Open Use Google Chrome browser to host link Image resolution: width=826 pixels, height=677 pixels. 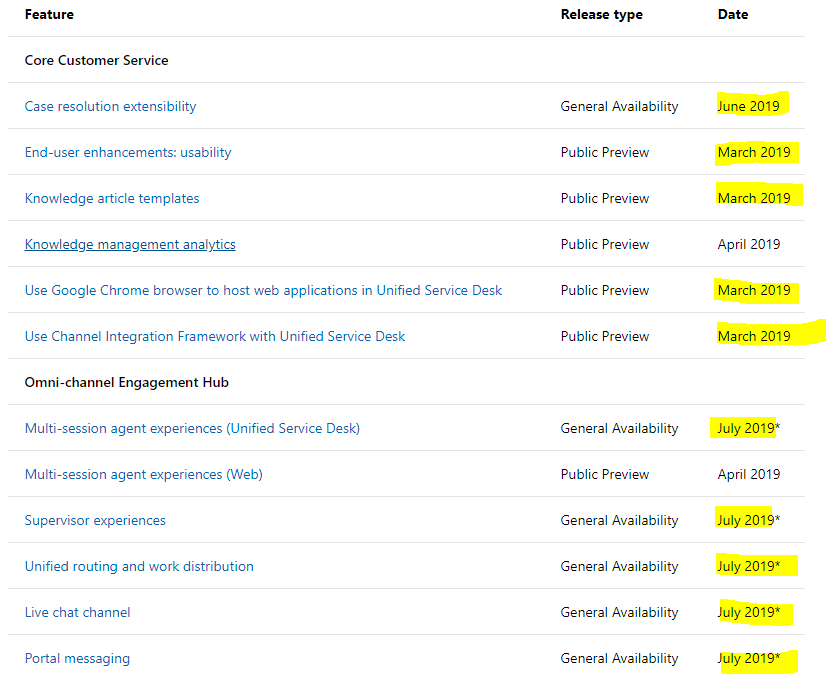click(263, 290)
